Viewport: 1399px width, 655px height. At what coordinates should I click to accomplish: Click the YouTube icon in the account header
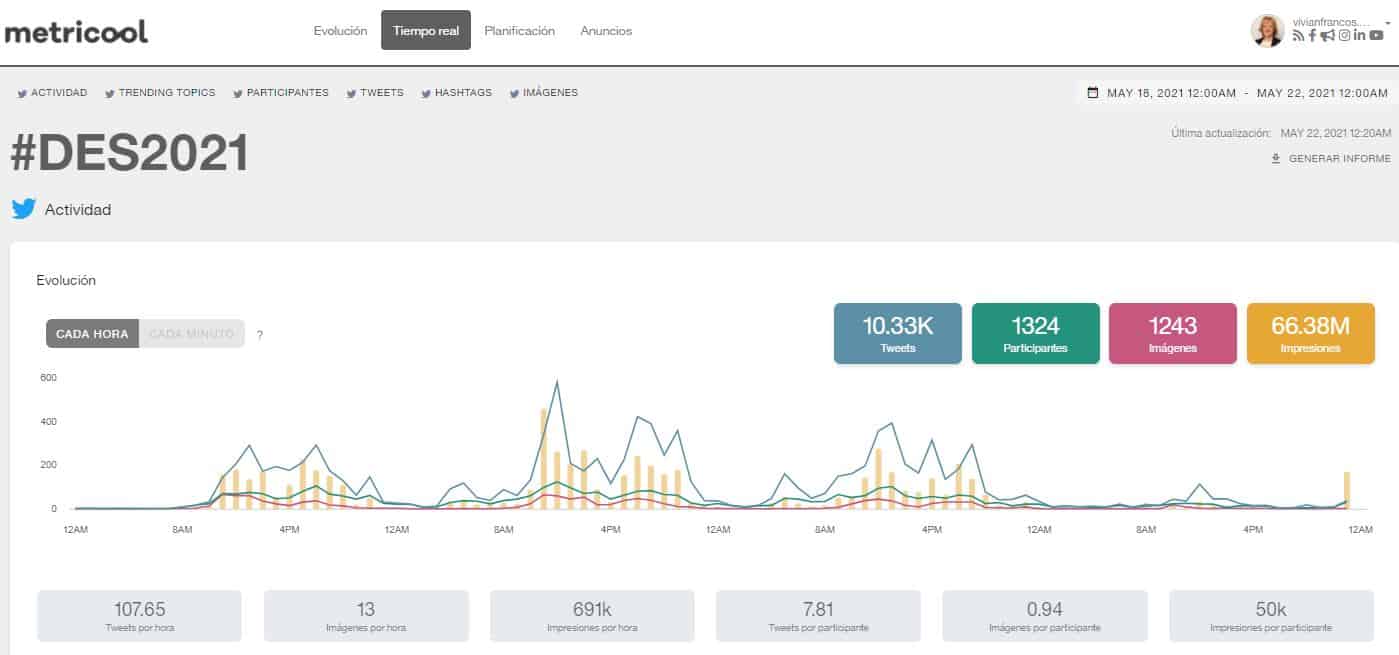(1377, 36)
